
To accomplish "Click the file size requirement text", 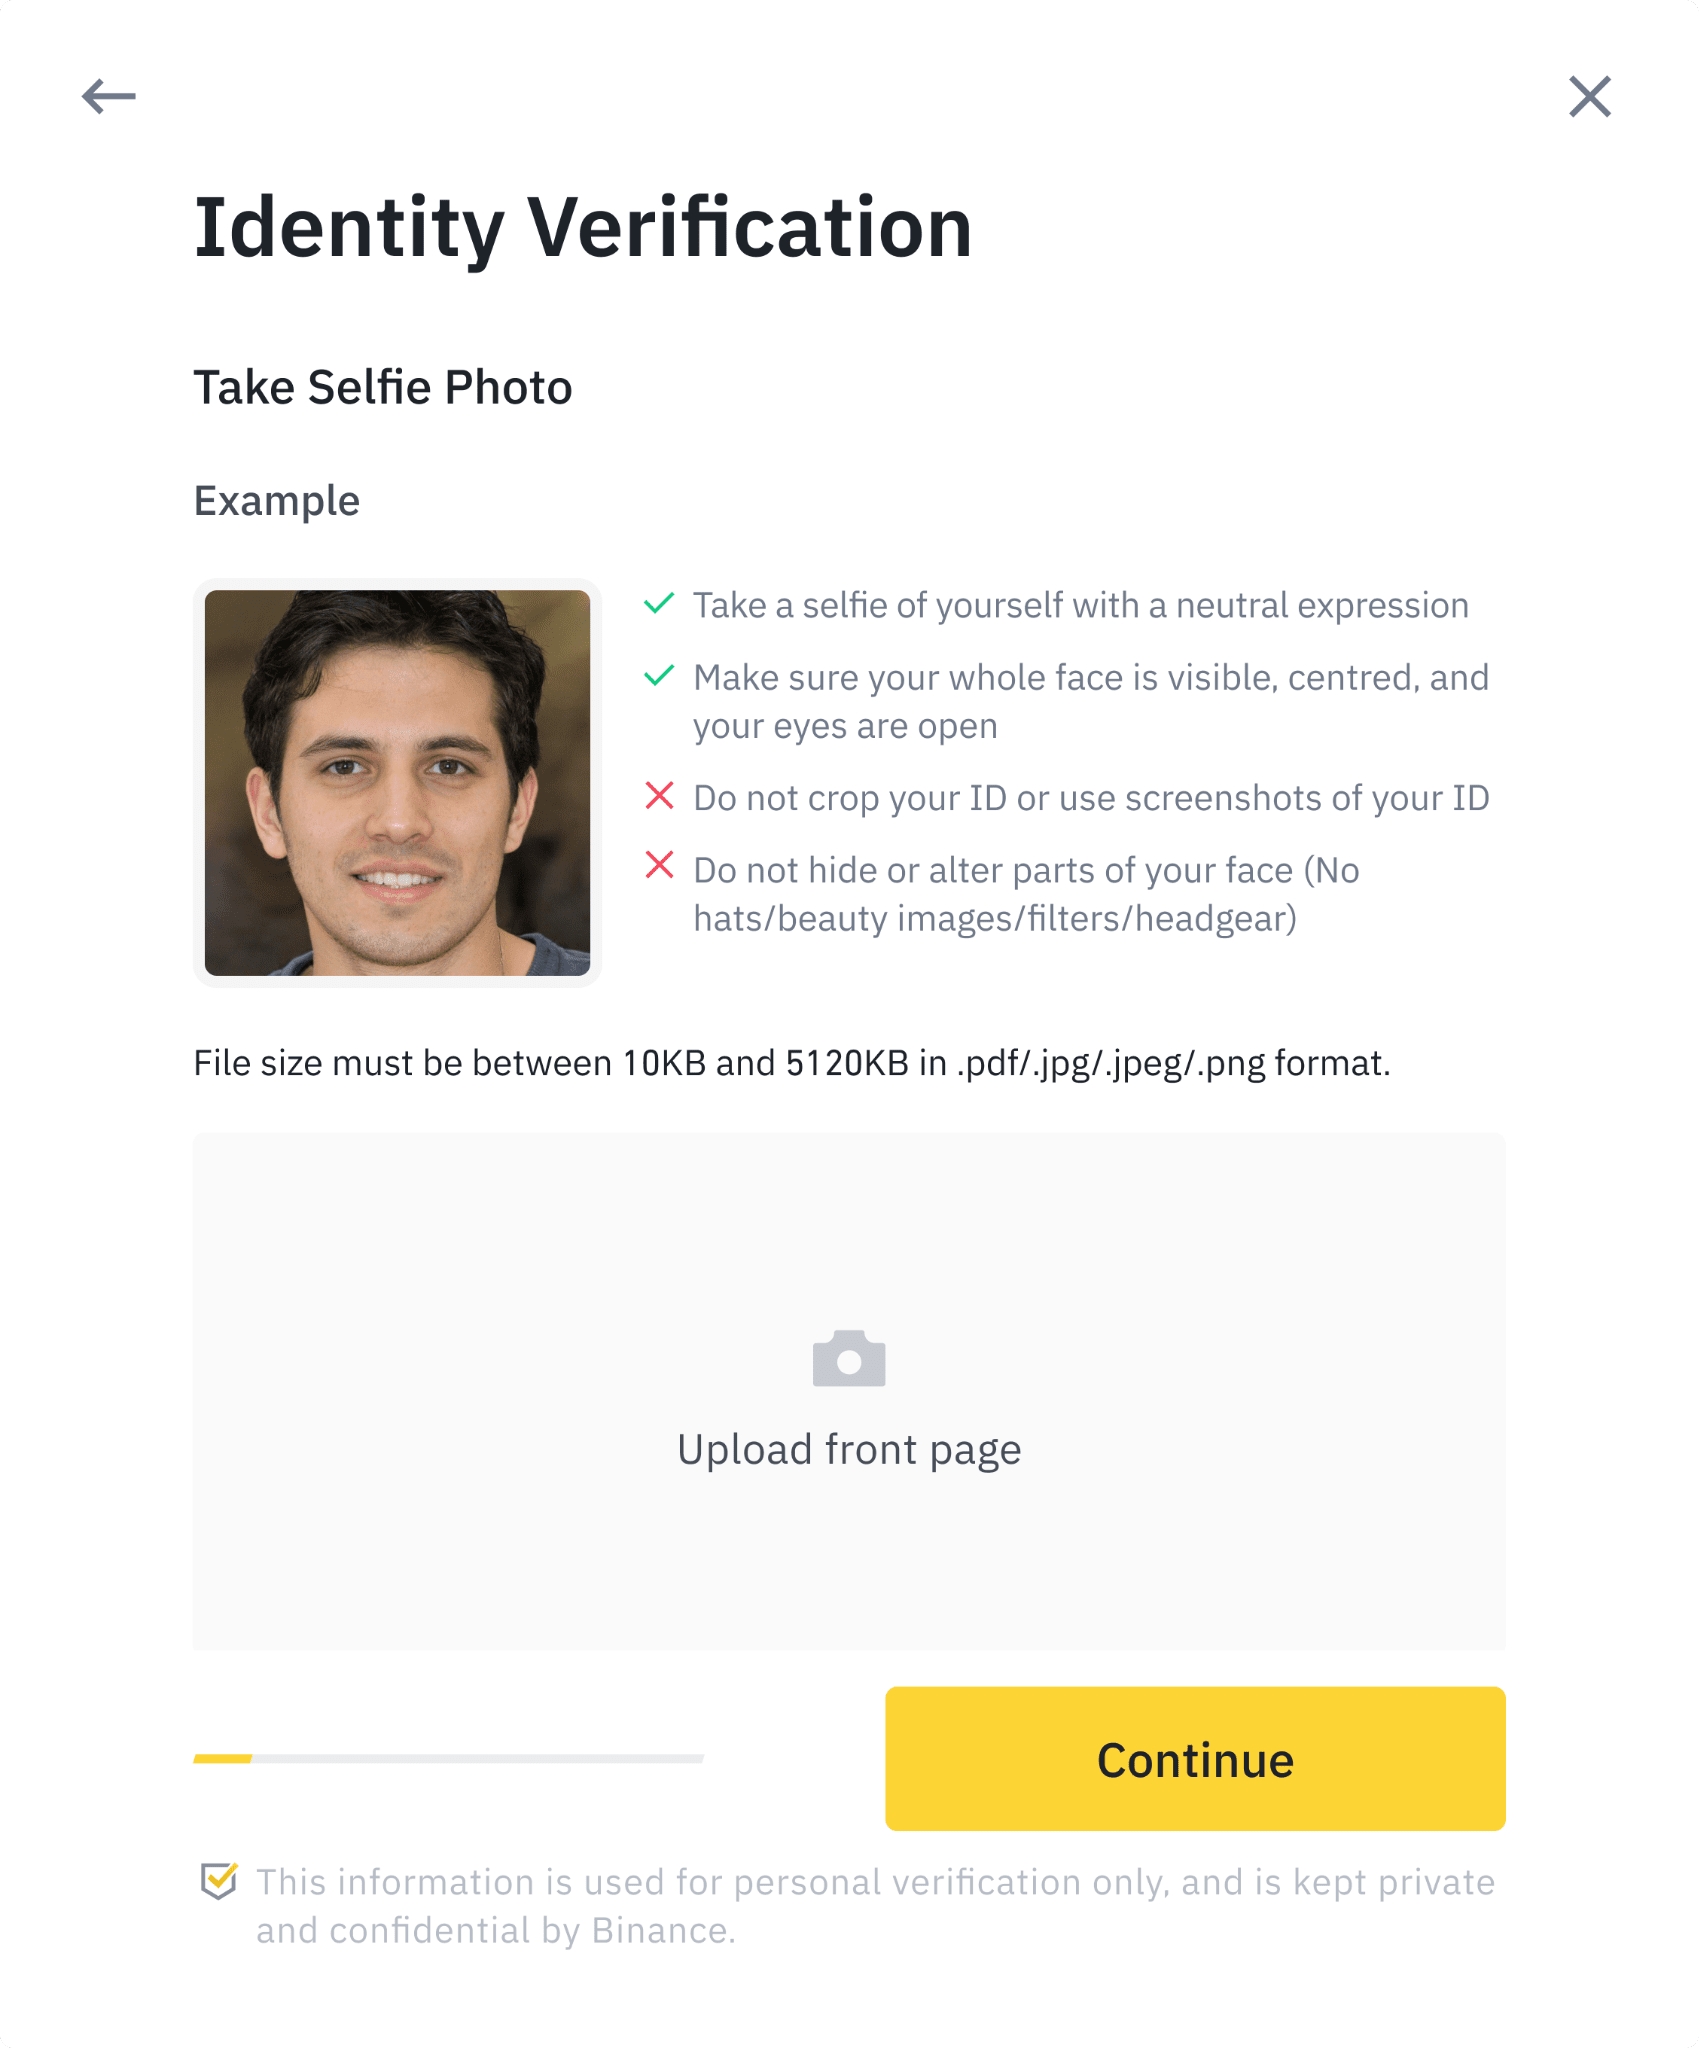I will tap(791, 1063).
